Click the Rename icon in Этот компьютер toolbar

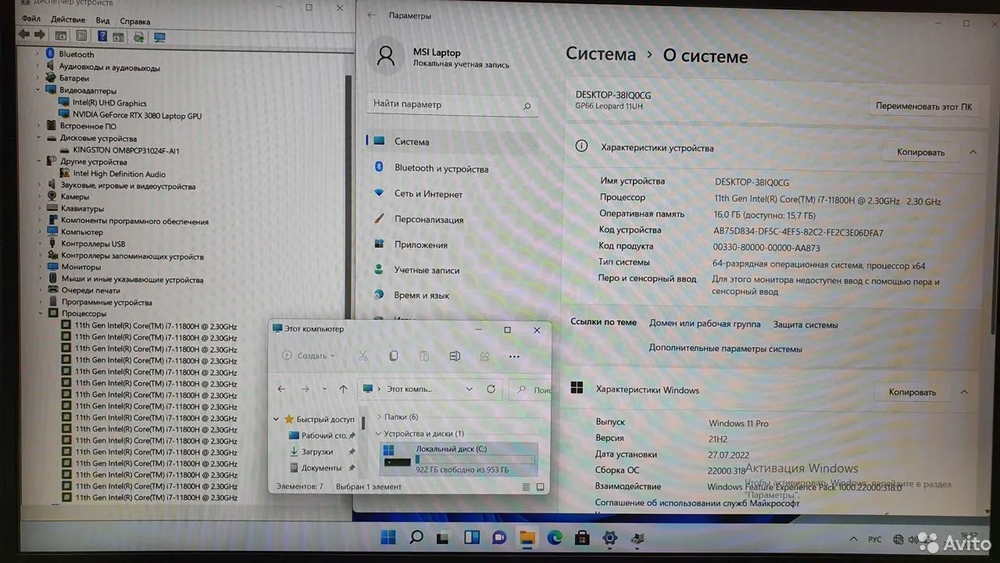point(455,356)
